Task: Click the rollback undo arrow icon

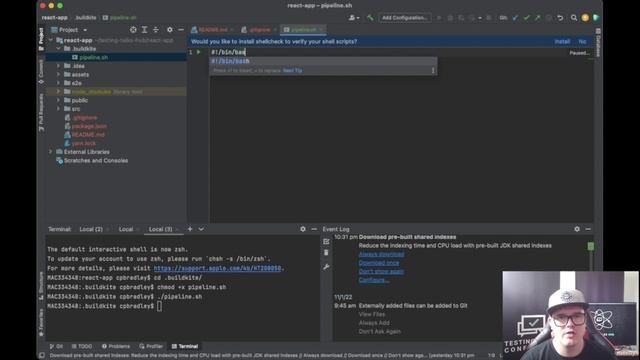Action: tap(560, 18)
